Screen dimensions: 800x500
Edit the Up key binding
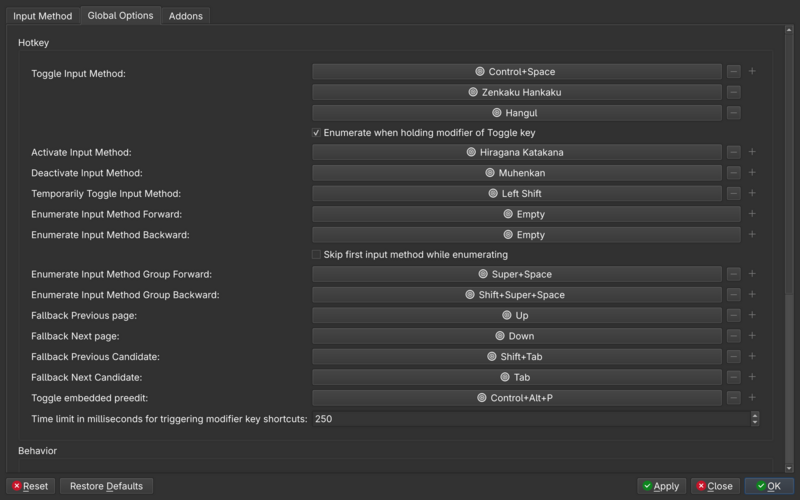pos(517,315)
